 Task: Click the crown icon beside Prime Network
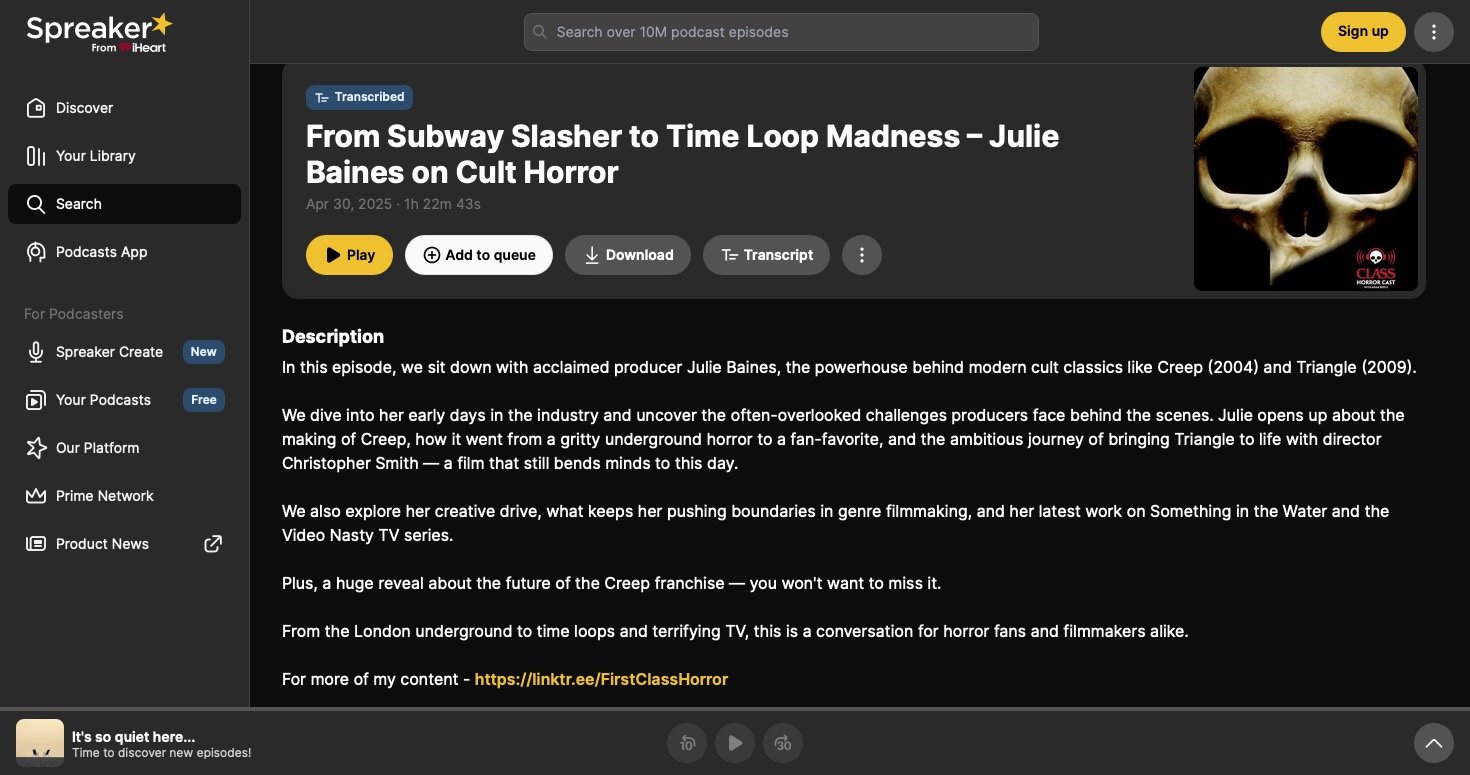coord(36,496)
